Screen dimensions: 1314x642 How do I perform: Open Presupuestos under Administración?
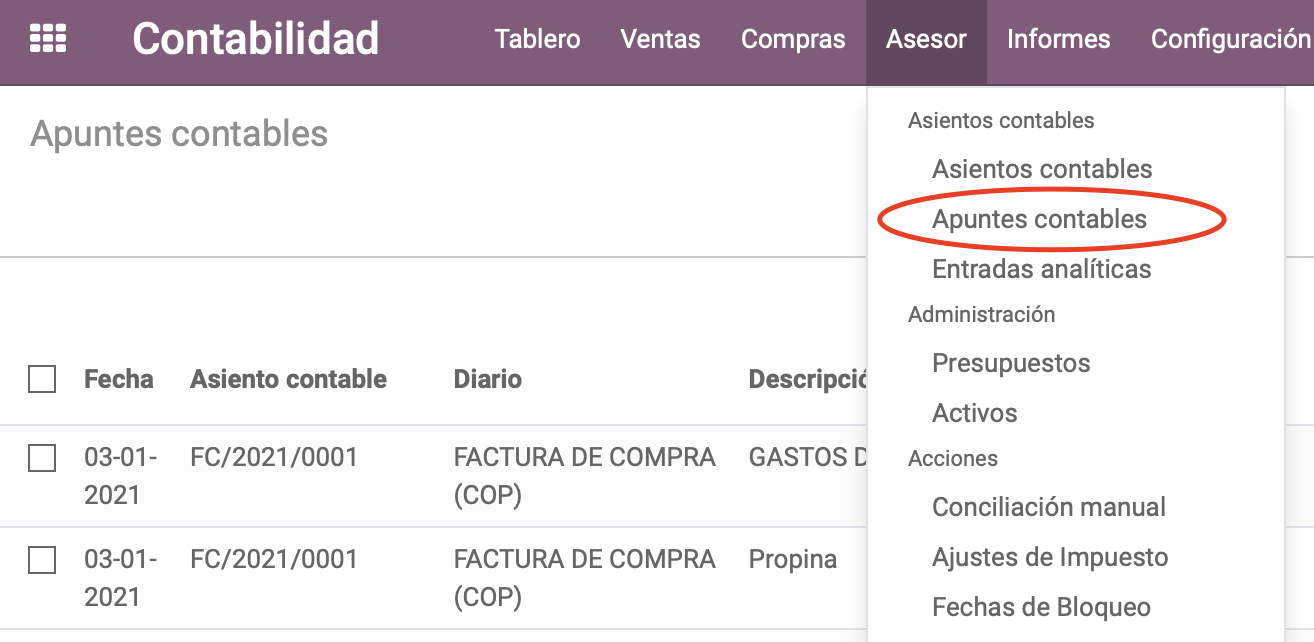click(1011, 363)
